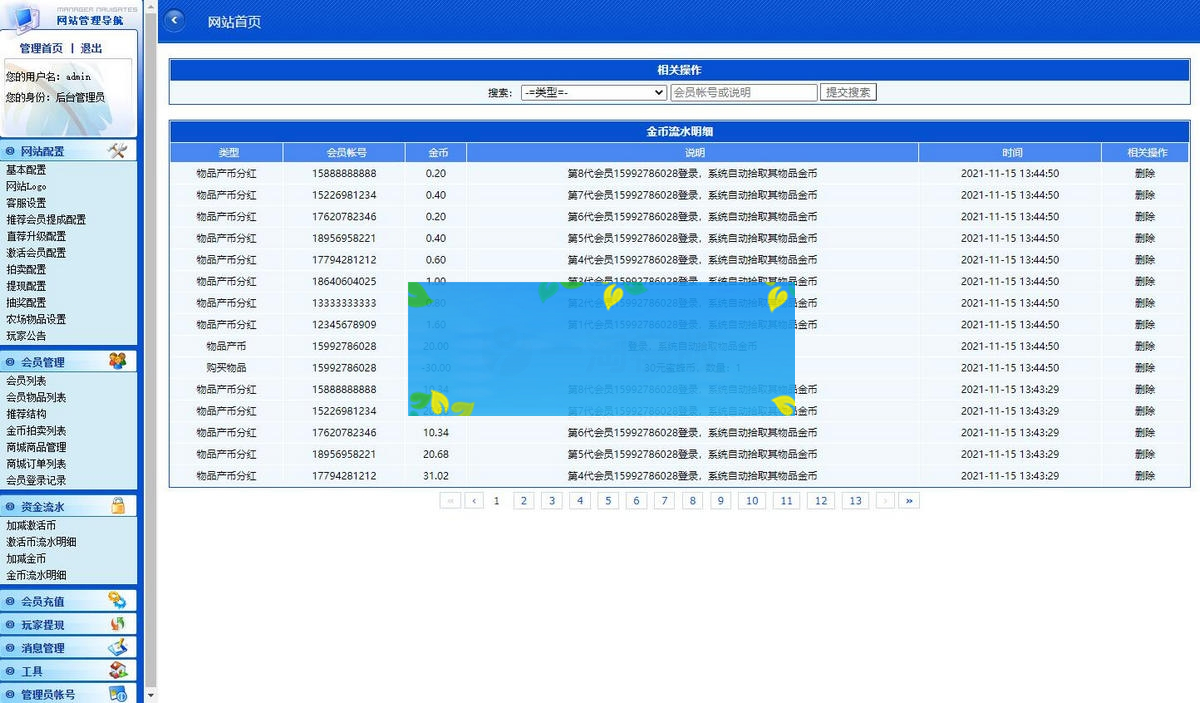This screenshot has height=703, width=1200.
Task: Open 金币流水明细 in the sidebar
Action: (x=36, y=575)
